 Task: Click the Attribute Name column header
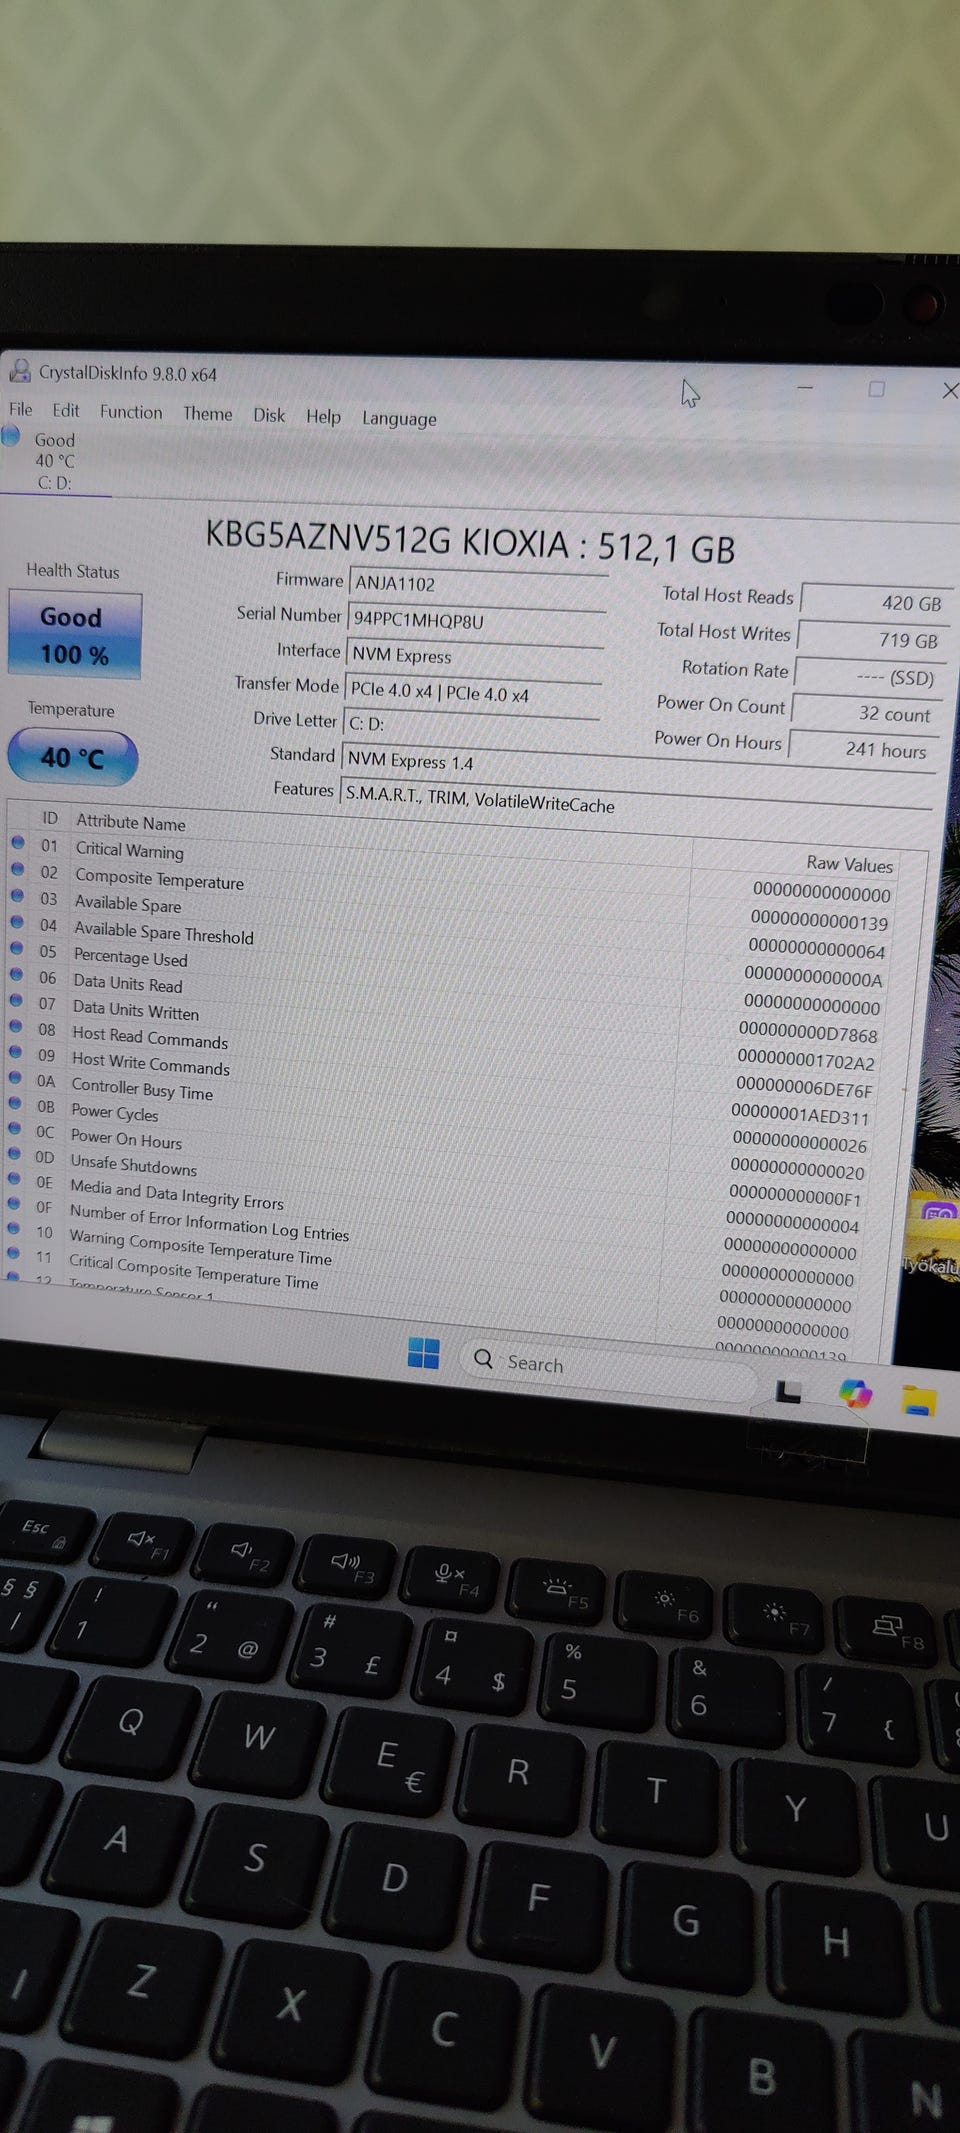131,823
